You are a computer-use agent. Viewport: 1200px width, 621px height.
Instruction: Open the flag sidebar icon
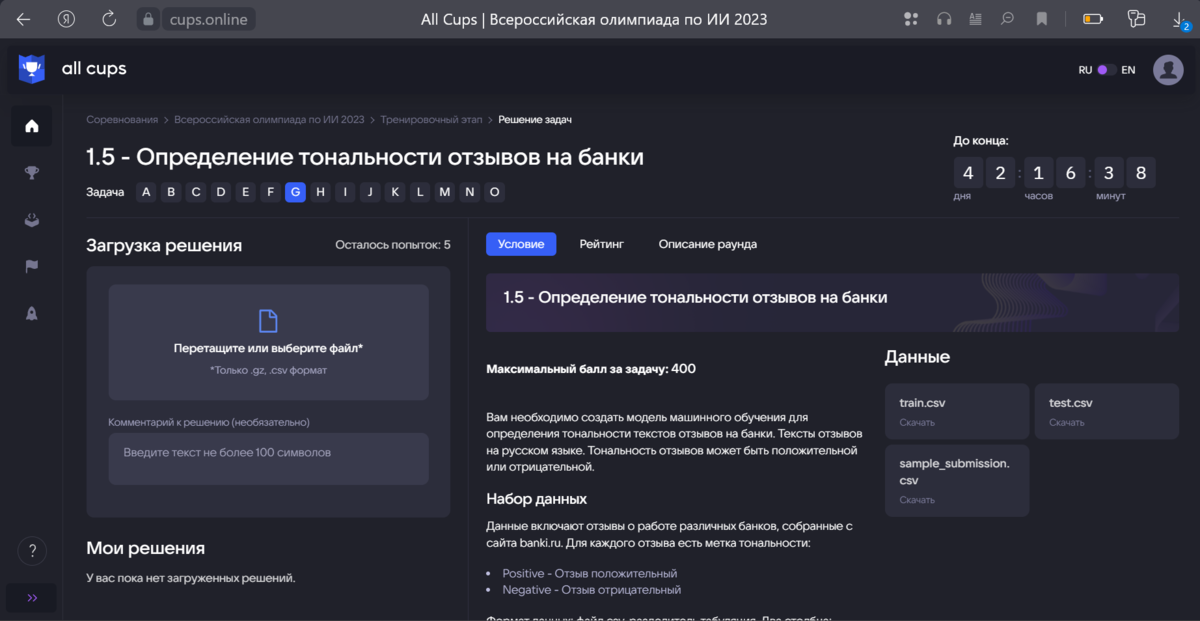32,267
